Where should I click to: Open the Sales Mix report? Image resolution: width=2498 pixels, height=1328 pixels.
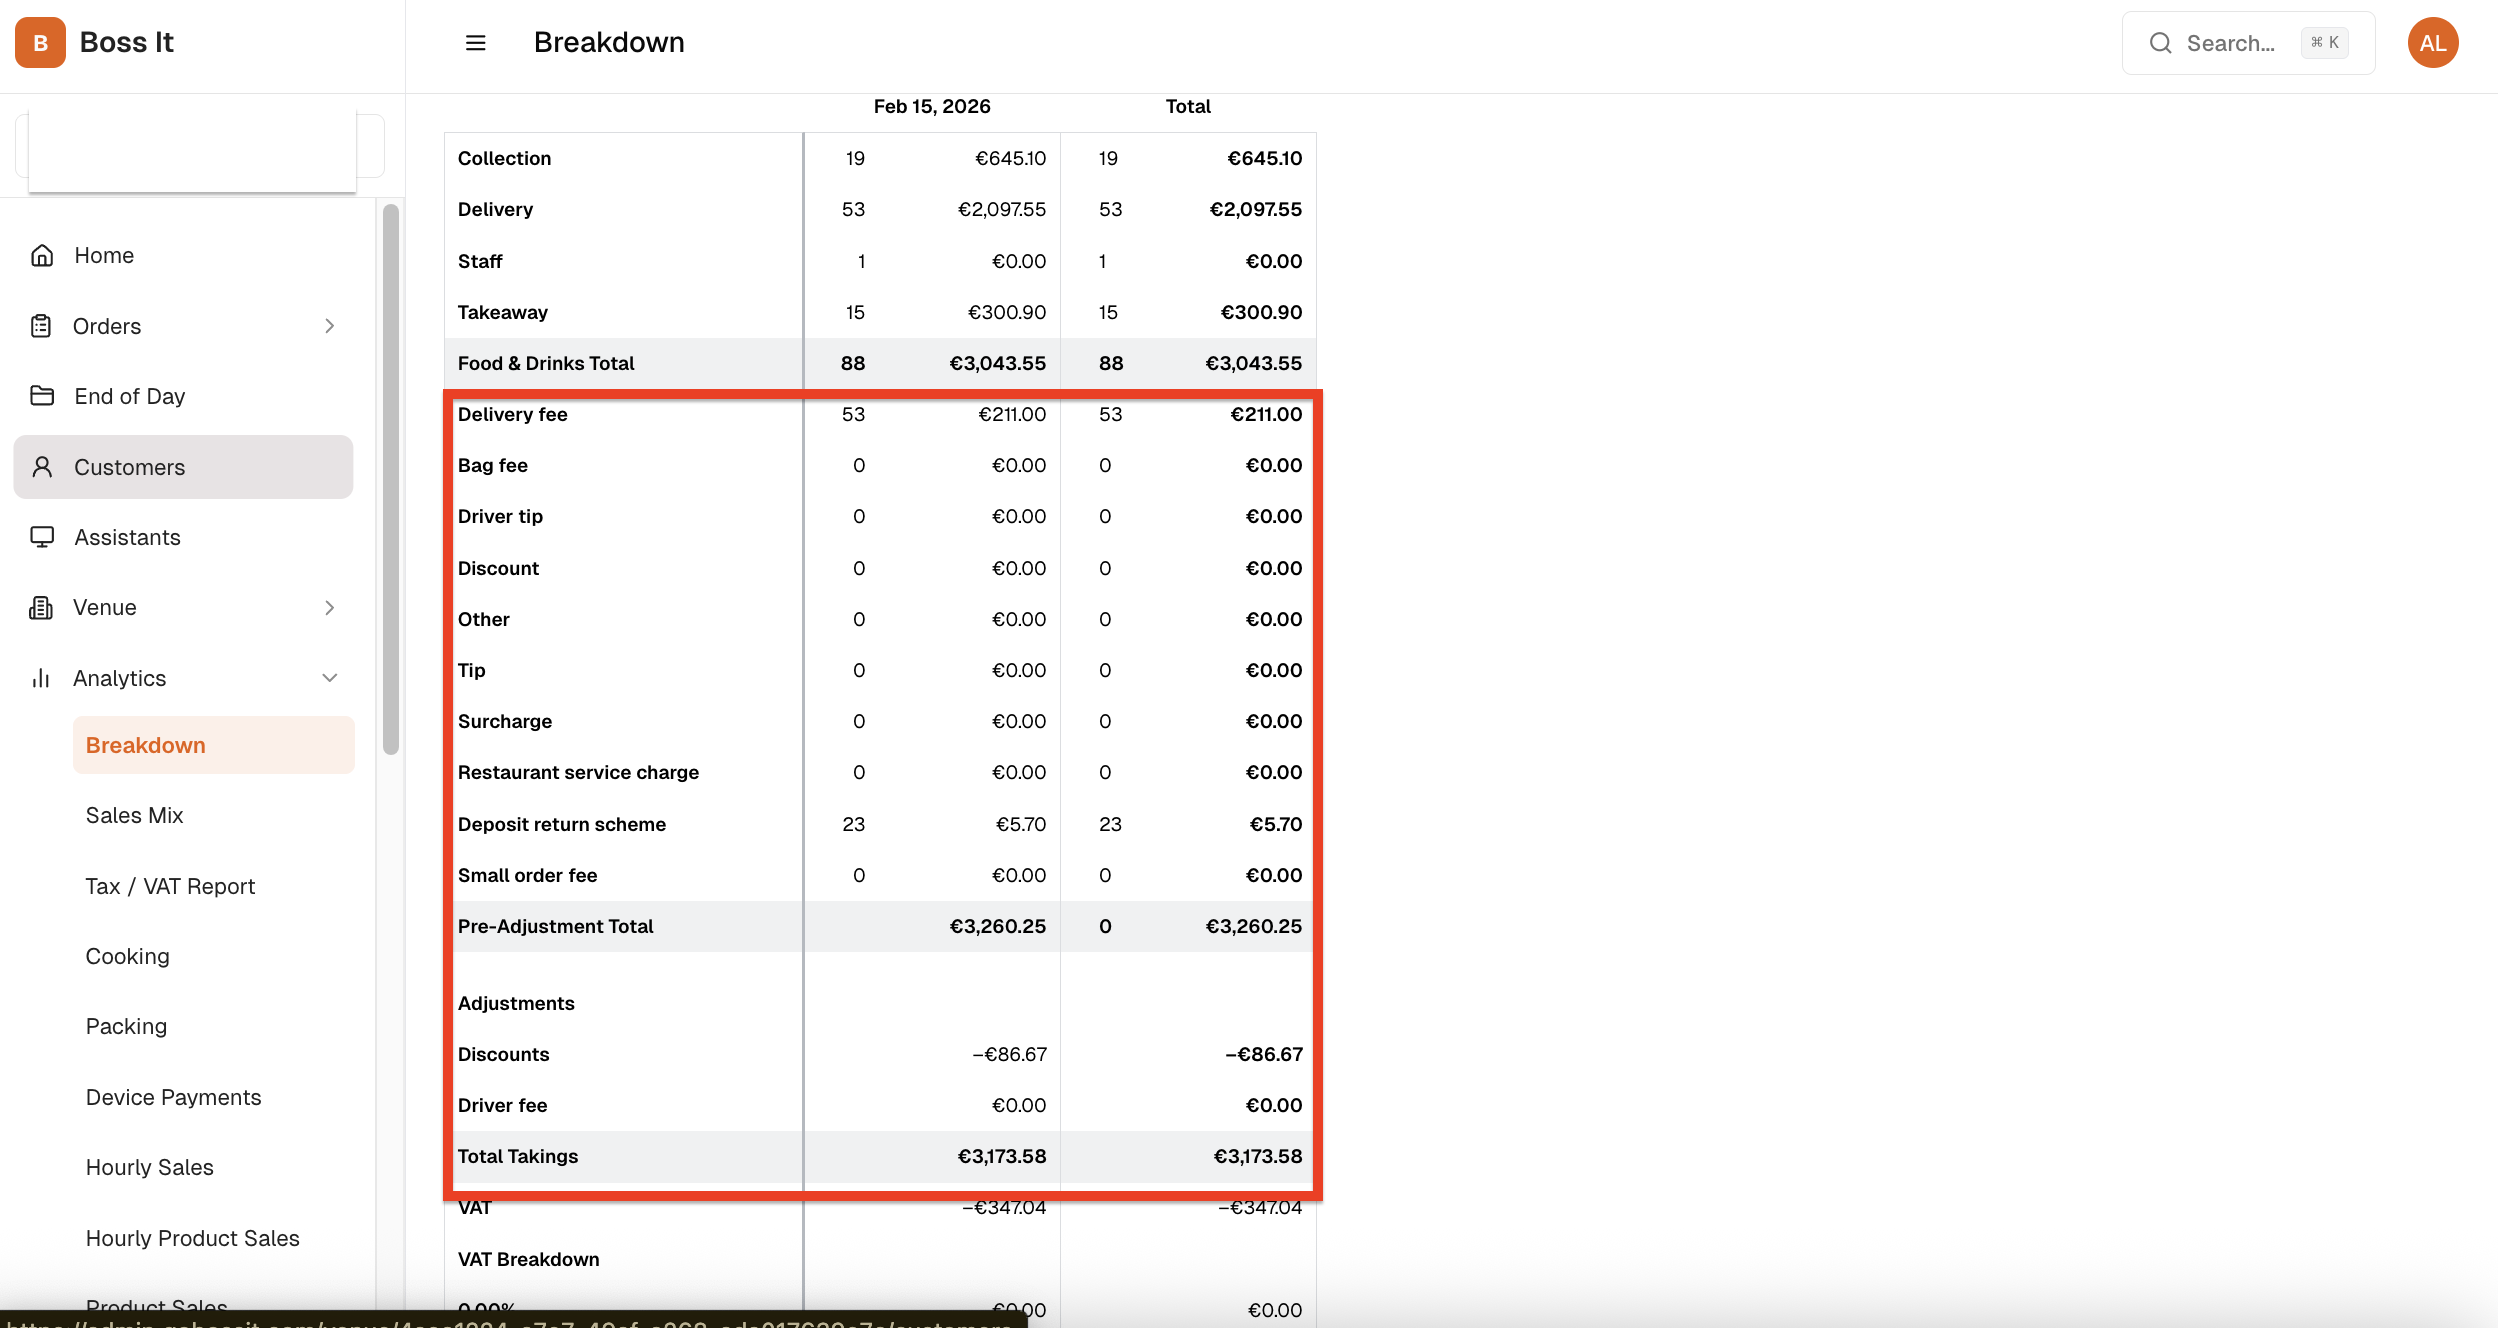pos(135,815)
